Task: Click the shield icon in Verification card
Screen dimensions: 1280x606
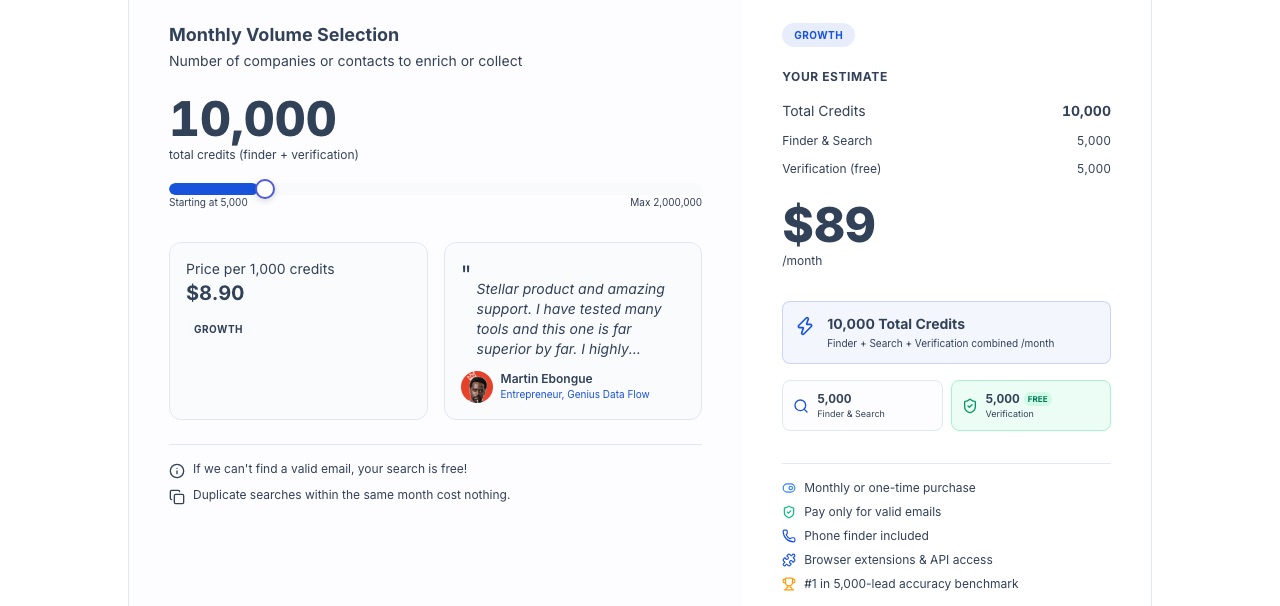Action: point(970,406)
